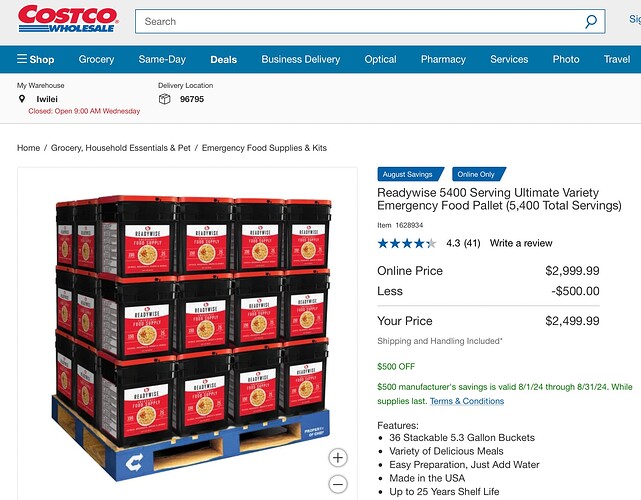The width and height of the screenshot is (641, 500).
Task: Click the star rating icons
Action: (x=407, y=244)
